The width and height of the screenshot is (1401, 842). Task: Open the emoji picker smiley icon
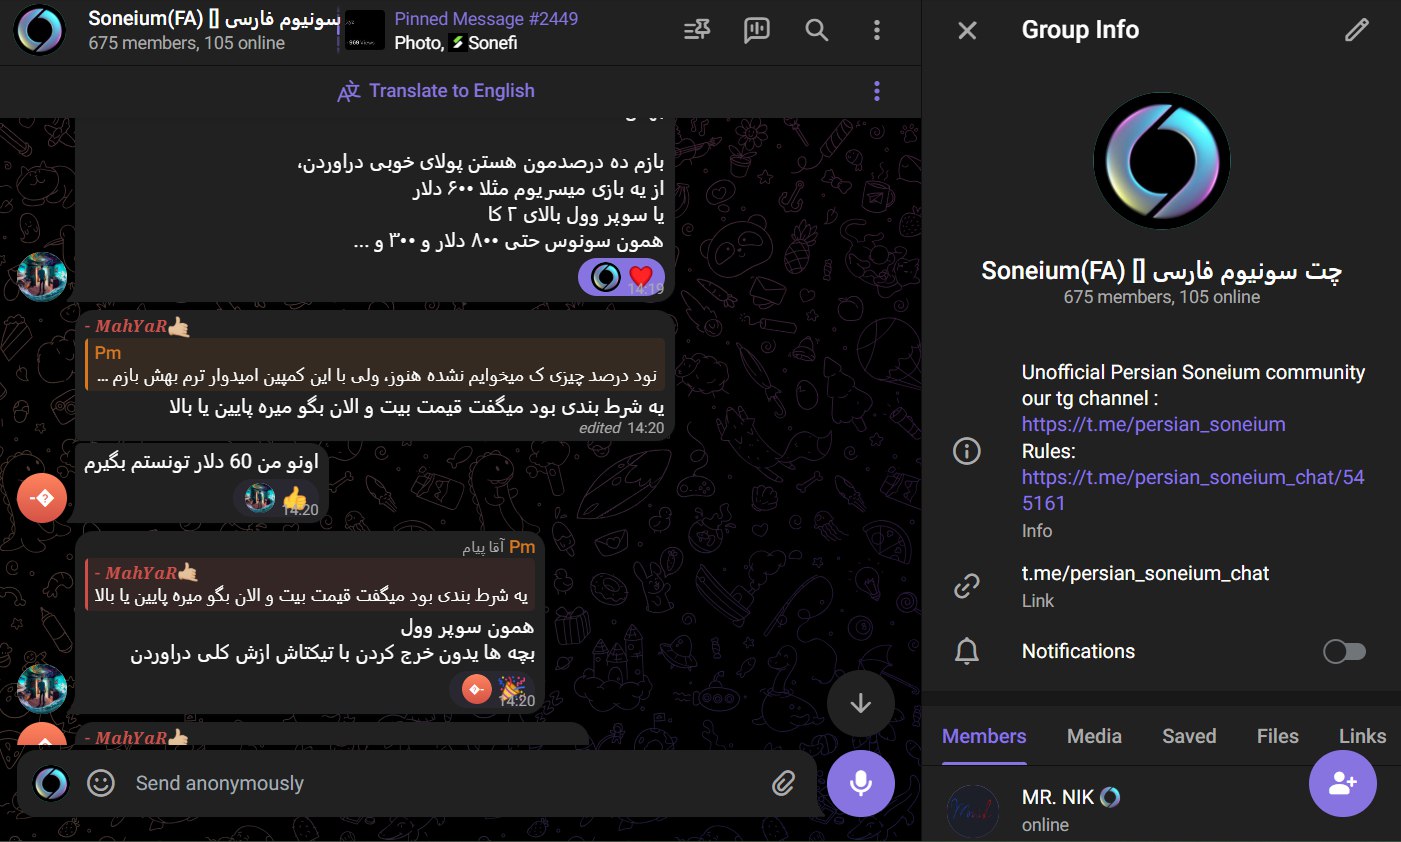[101, 783]
